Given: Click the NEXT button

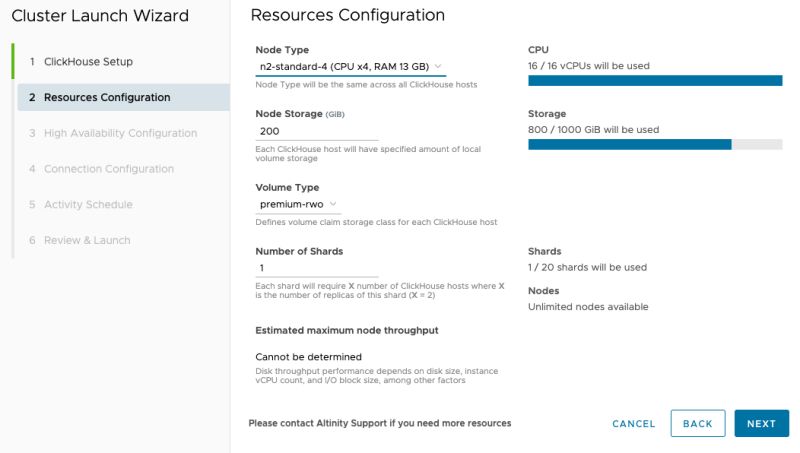Looking at the screenshot, I should coord(761,423).
